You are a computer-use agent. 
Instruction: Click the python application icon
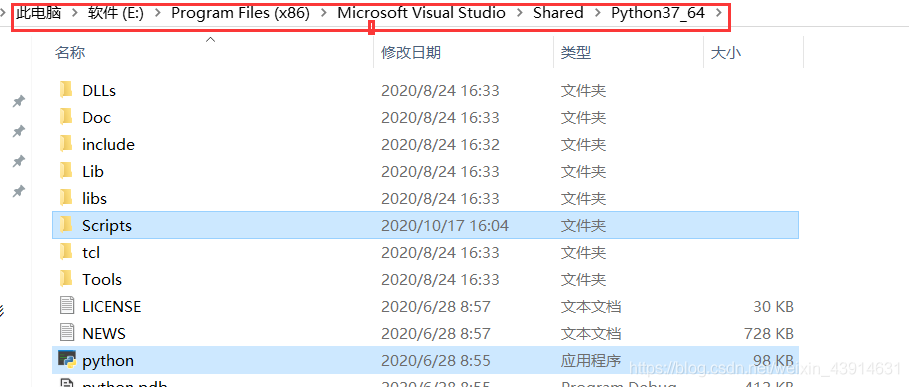pos(67,360)
